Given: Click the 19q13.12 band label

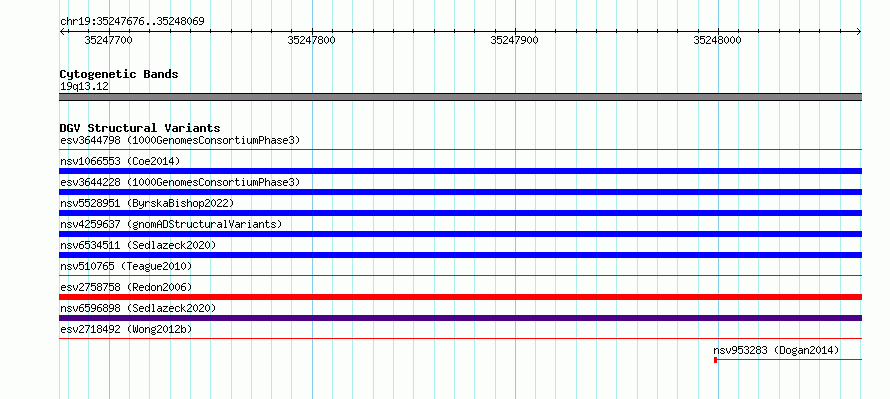Looking at the screenshot, I should click(x=84, y=87).
